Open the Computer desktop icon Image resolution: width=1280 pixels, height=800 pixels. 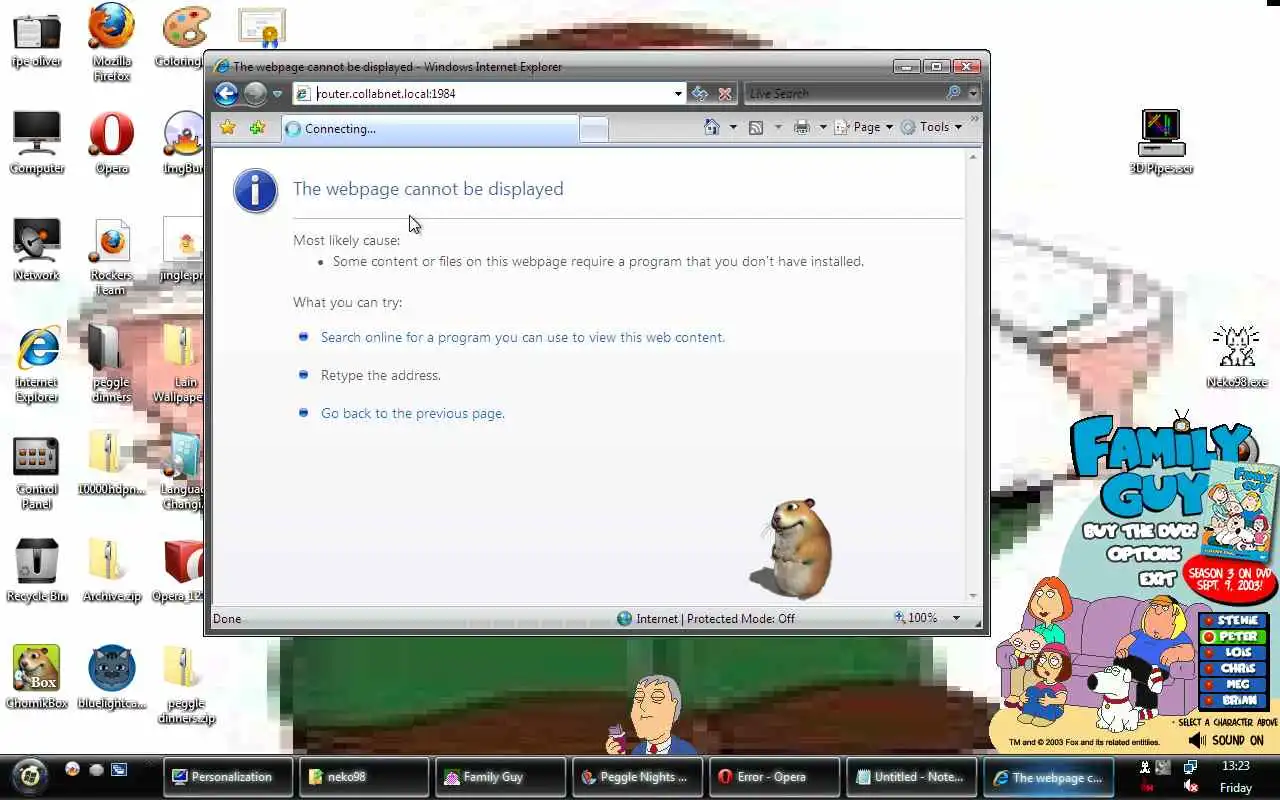point(37,142)
